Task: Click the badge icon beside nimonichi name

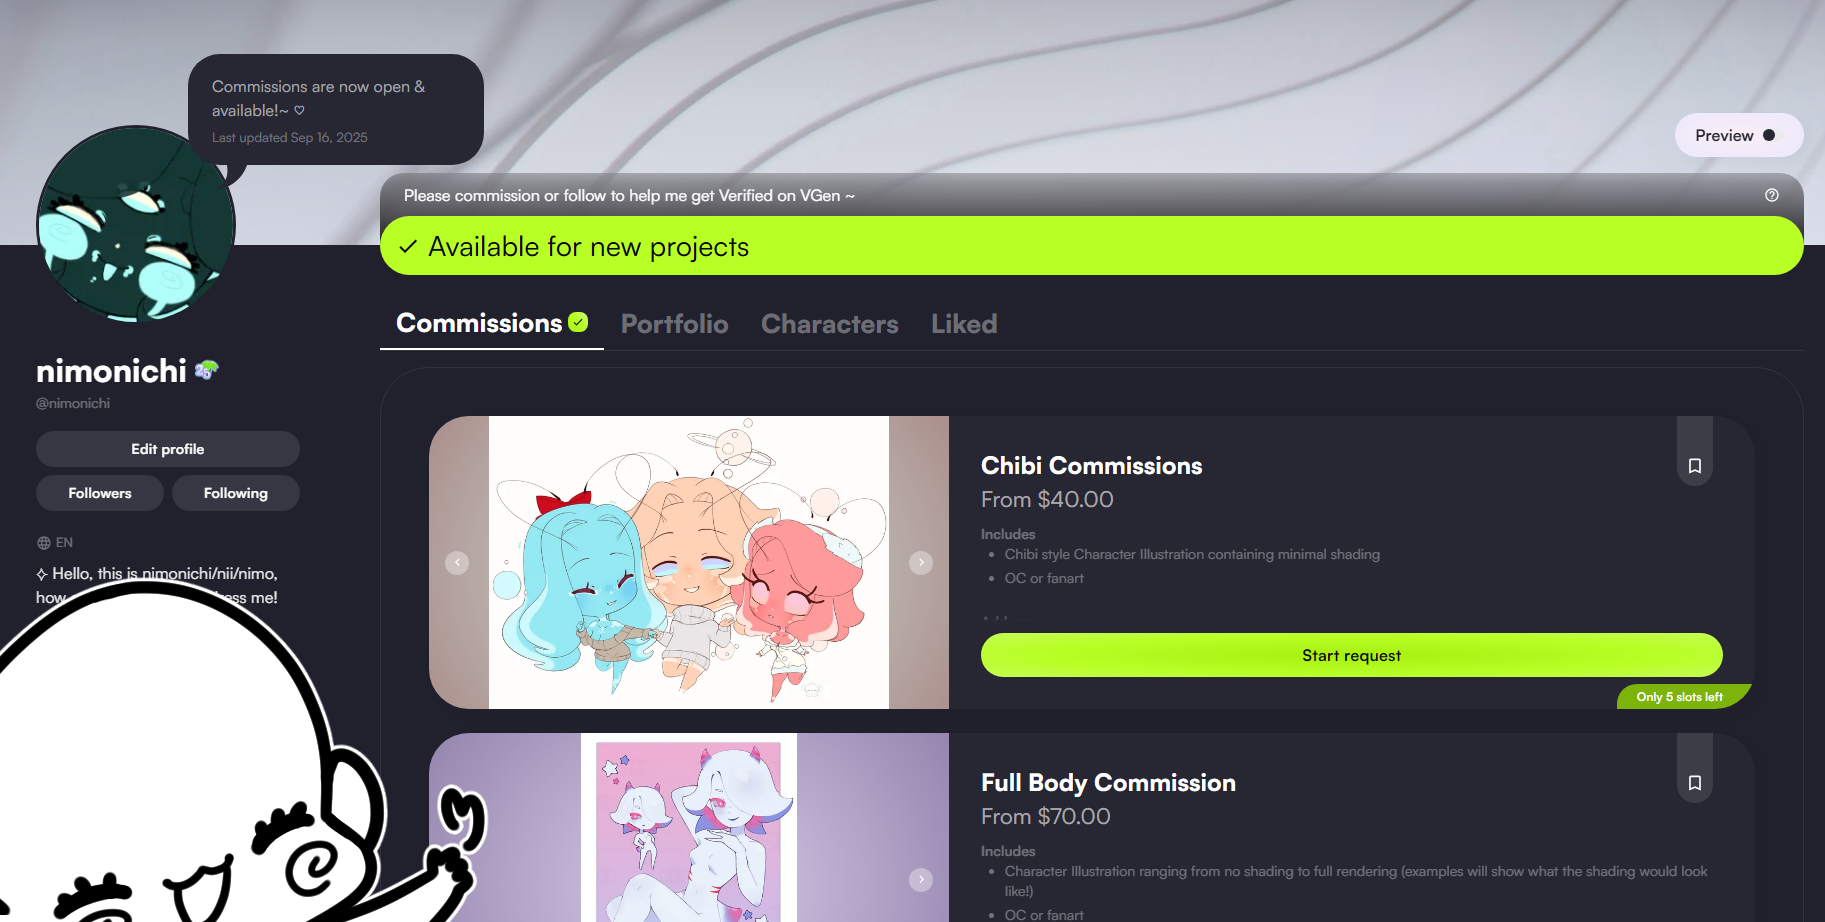Action: (x=207, y=371)
